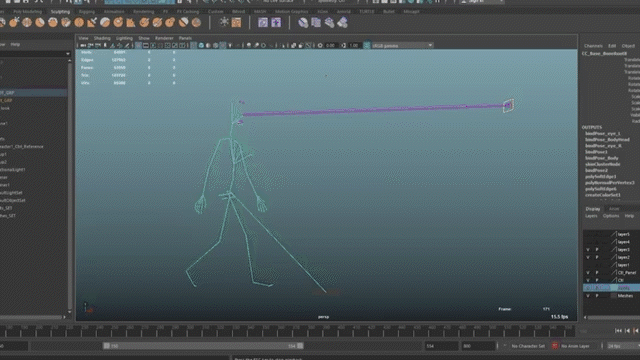Click the first purple square shelf icon
The width and height of the screenshot is (640, 360).
coord(263,22)
